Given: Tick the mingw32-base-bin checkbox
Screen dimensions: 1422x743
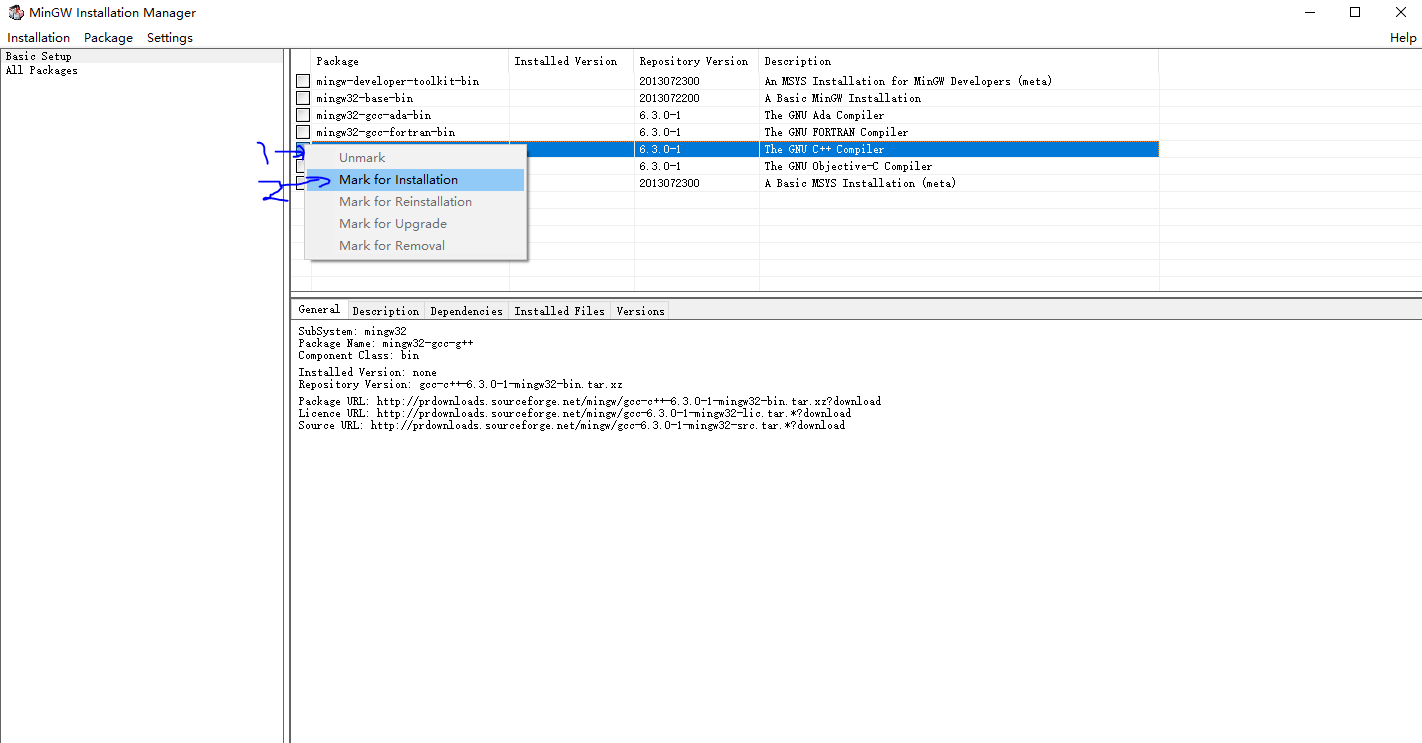Looking at the screenshot, I should 303,98.
